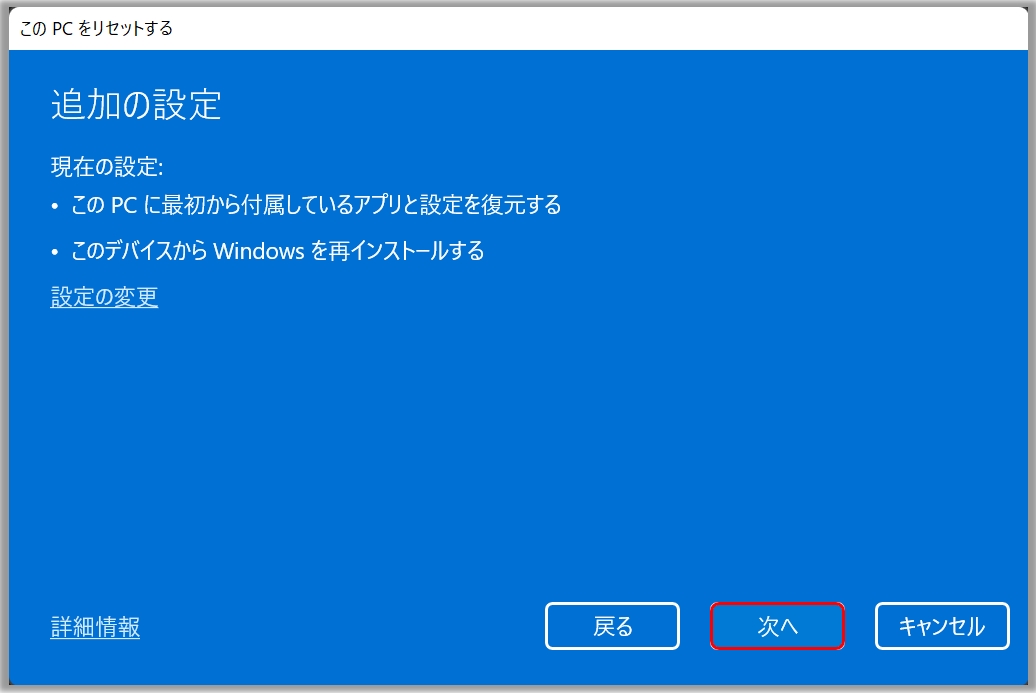The height and width of the screenshot is (693, 1036).
Task: Click the word Windows in second bullet
Action: coord(258,252)
